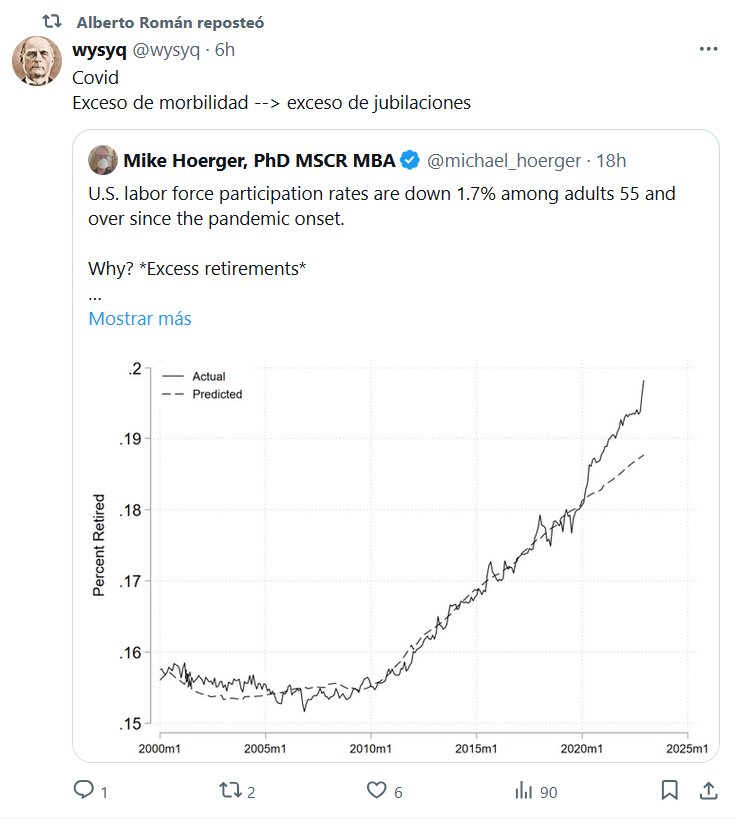The height and width of the screenshot is (824, 736).
Task: Click Alberto Román reposteó label
Action: click(171, 22)
